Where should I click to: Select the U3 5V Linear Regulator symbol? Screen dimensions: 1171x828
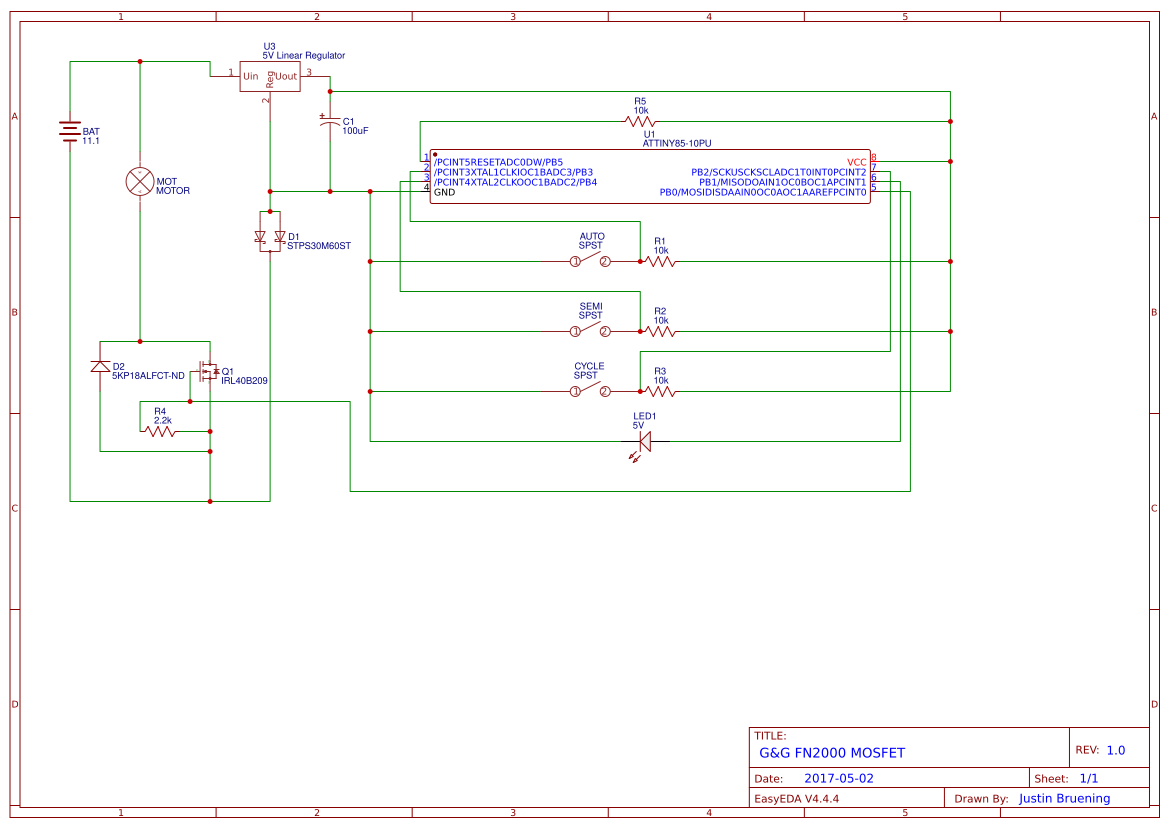click(268, 76)
